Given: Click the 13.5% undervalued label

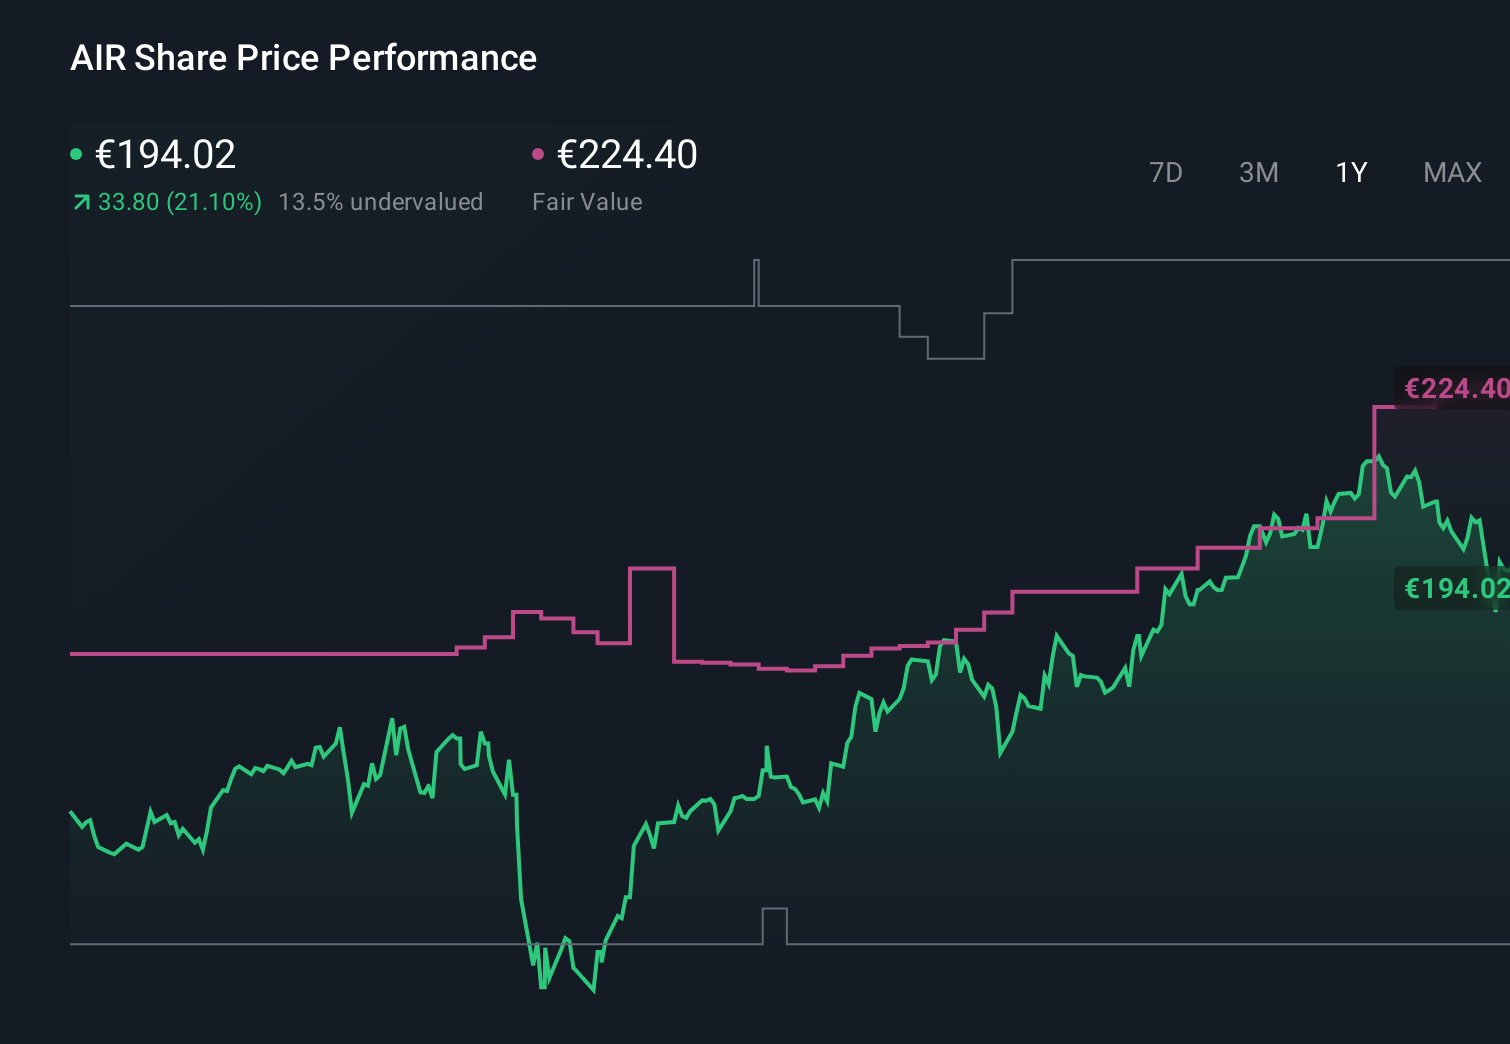Looking at the screenshot, I should [382, 202].
